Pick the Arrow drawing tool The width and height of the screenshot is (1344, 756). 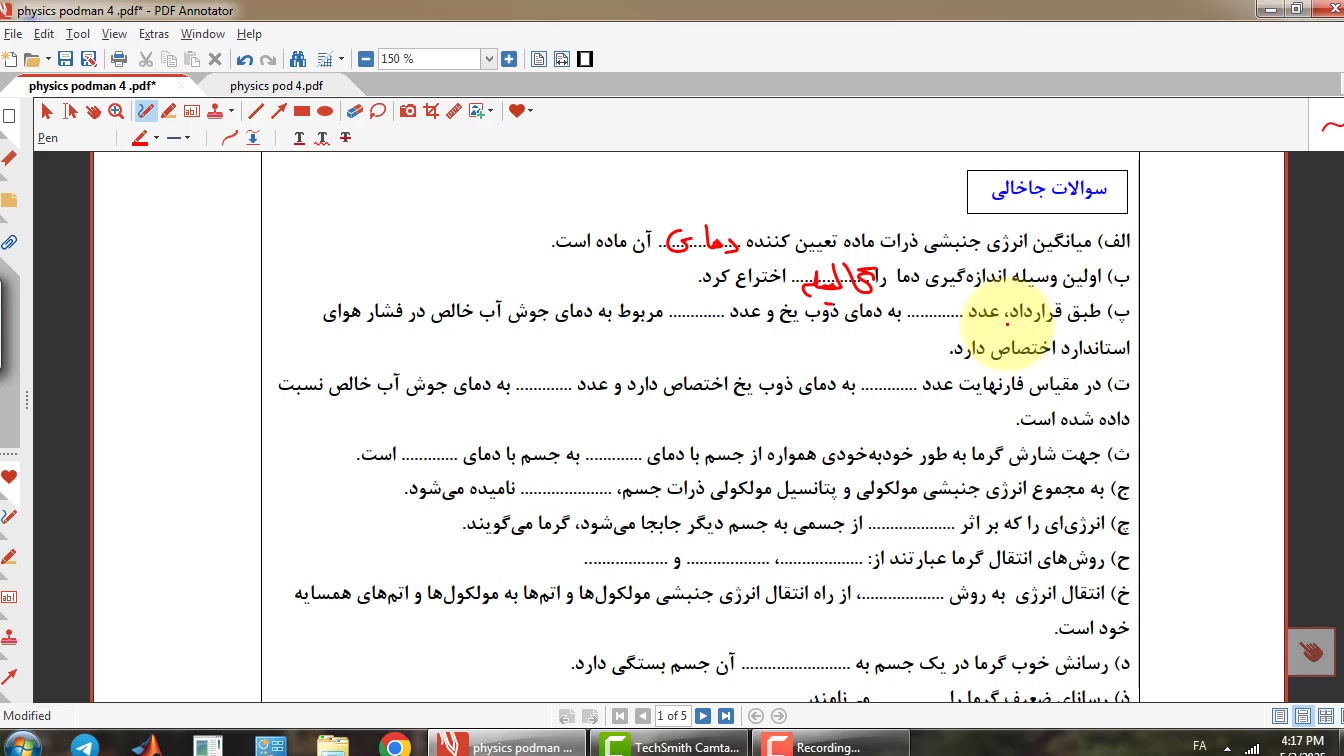(279, 111)
